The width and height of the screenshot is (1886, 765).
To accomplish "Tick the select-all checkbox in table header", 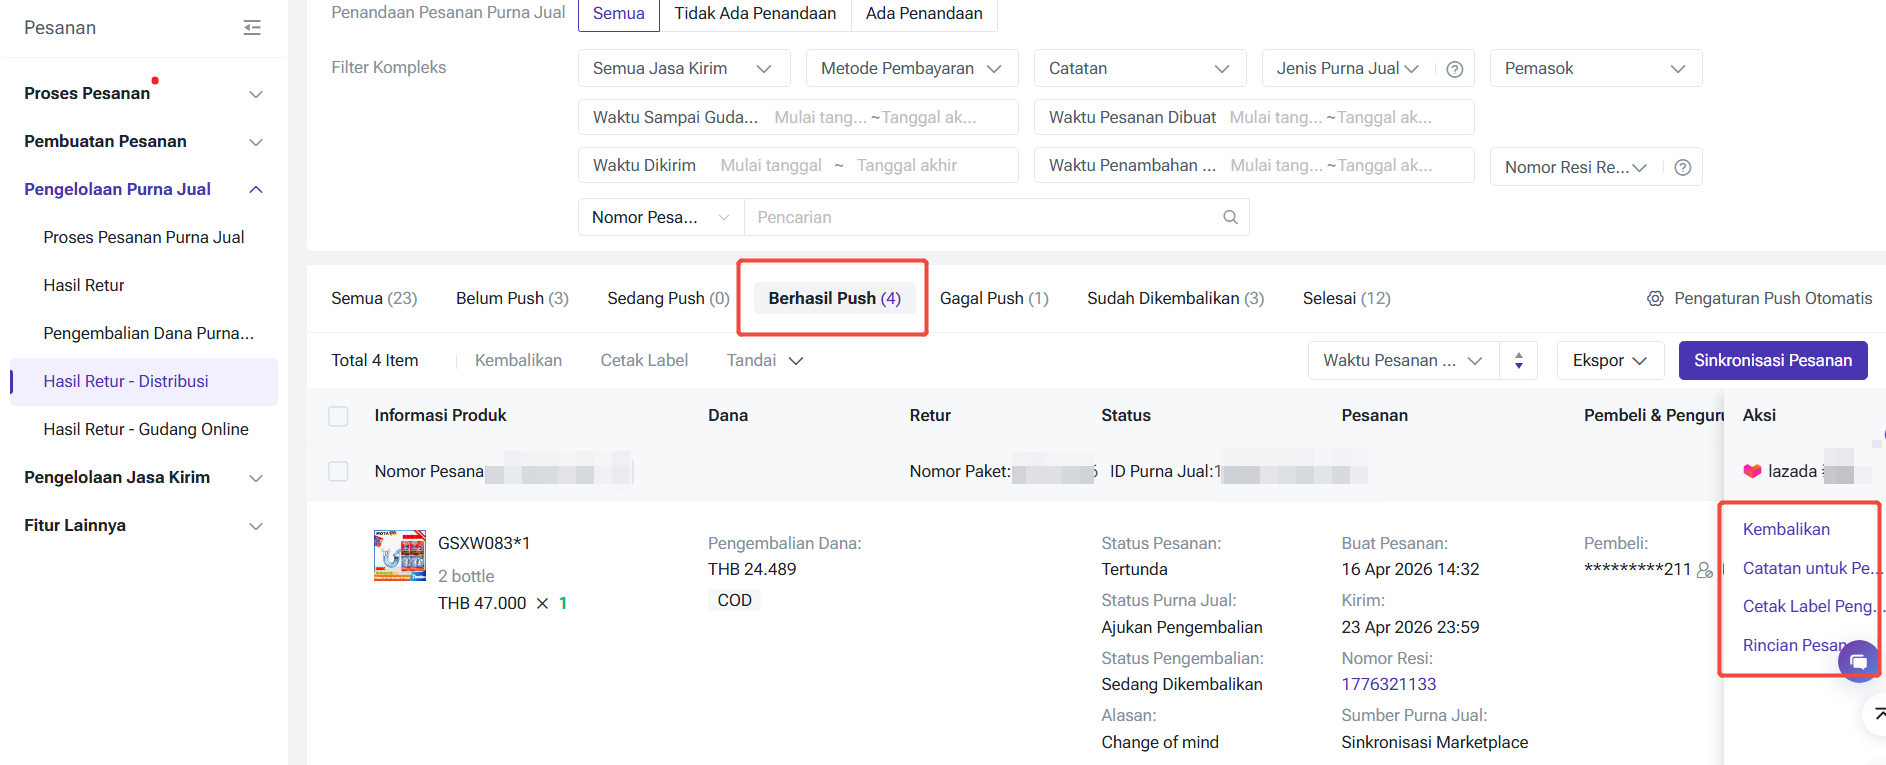I will point(339,416).
